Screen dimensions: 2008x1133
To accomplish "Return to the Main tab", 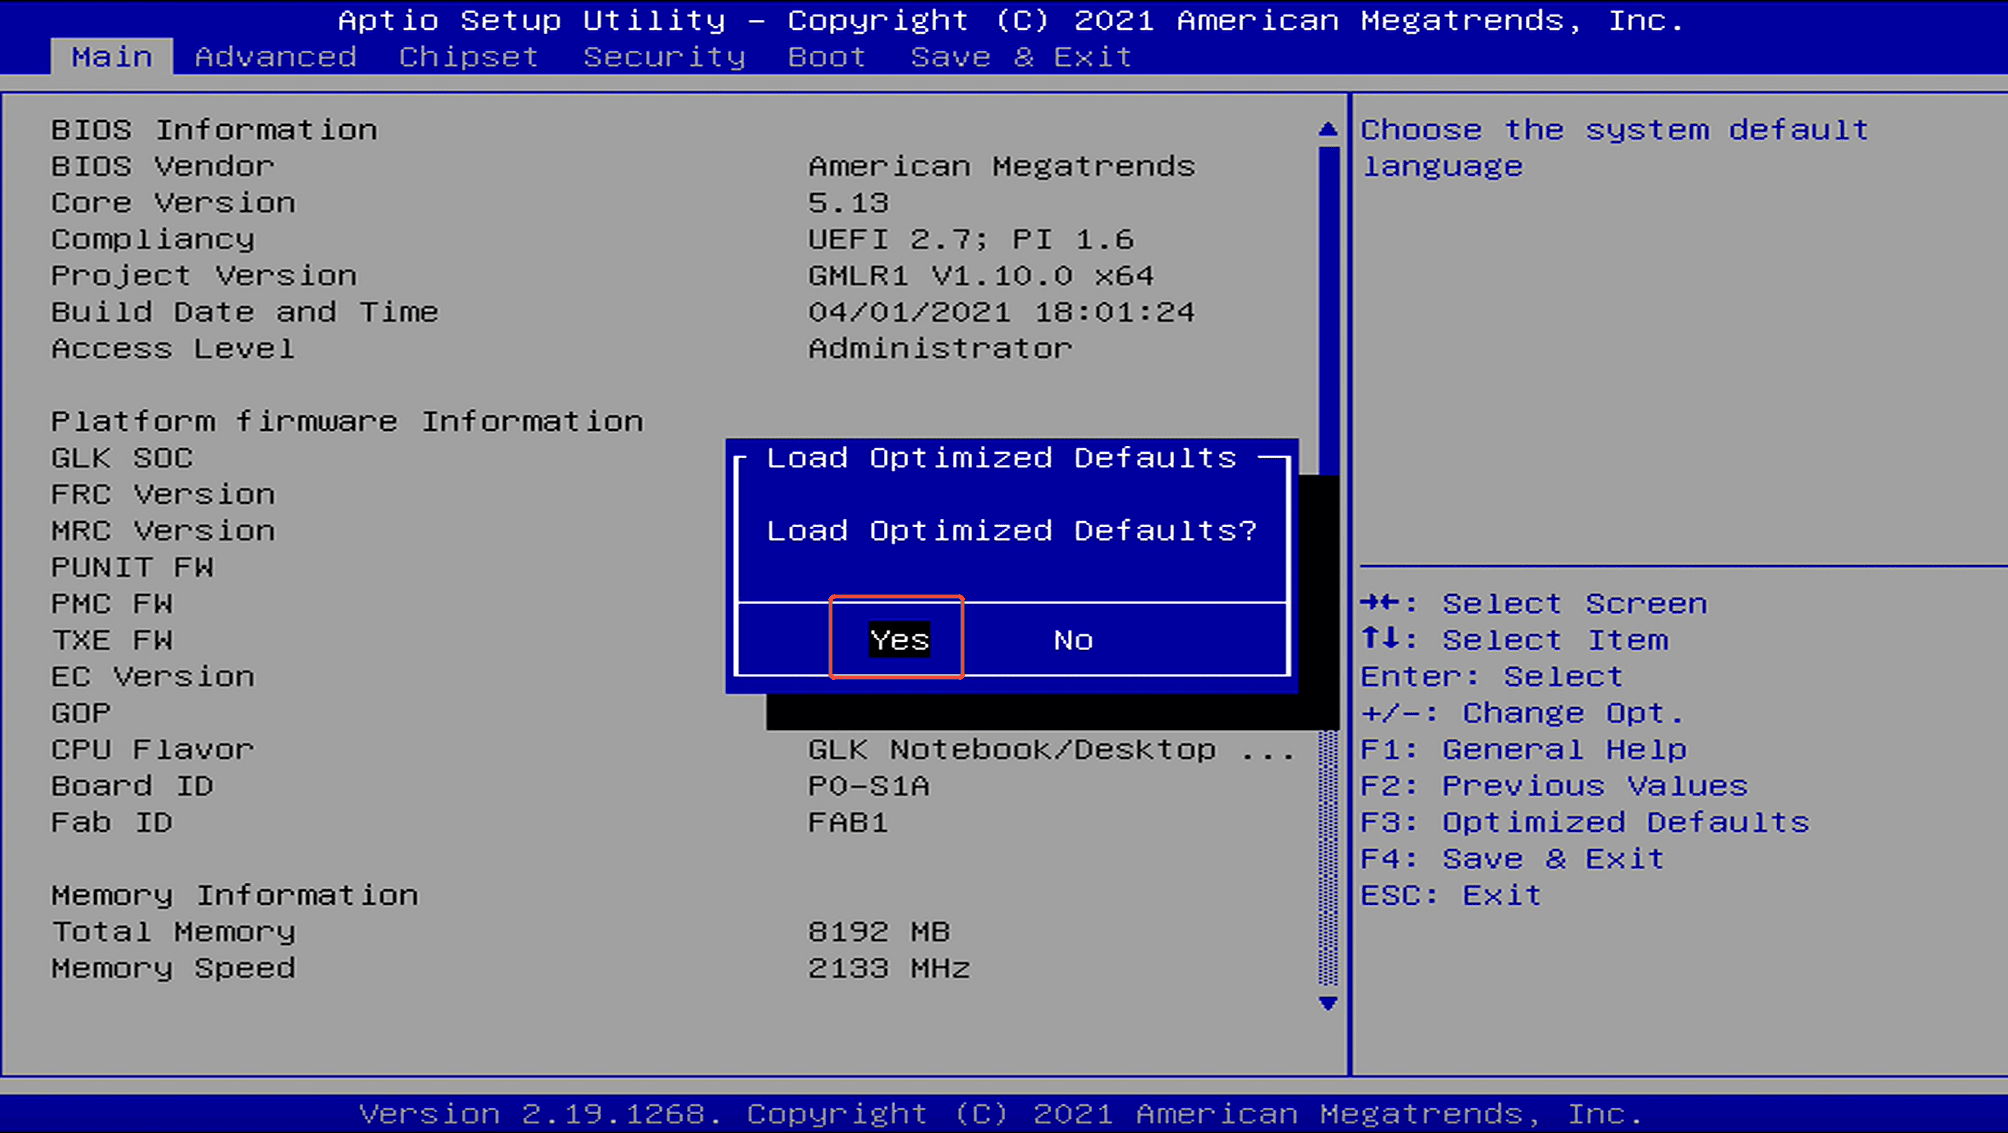I will [111, 56].
